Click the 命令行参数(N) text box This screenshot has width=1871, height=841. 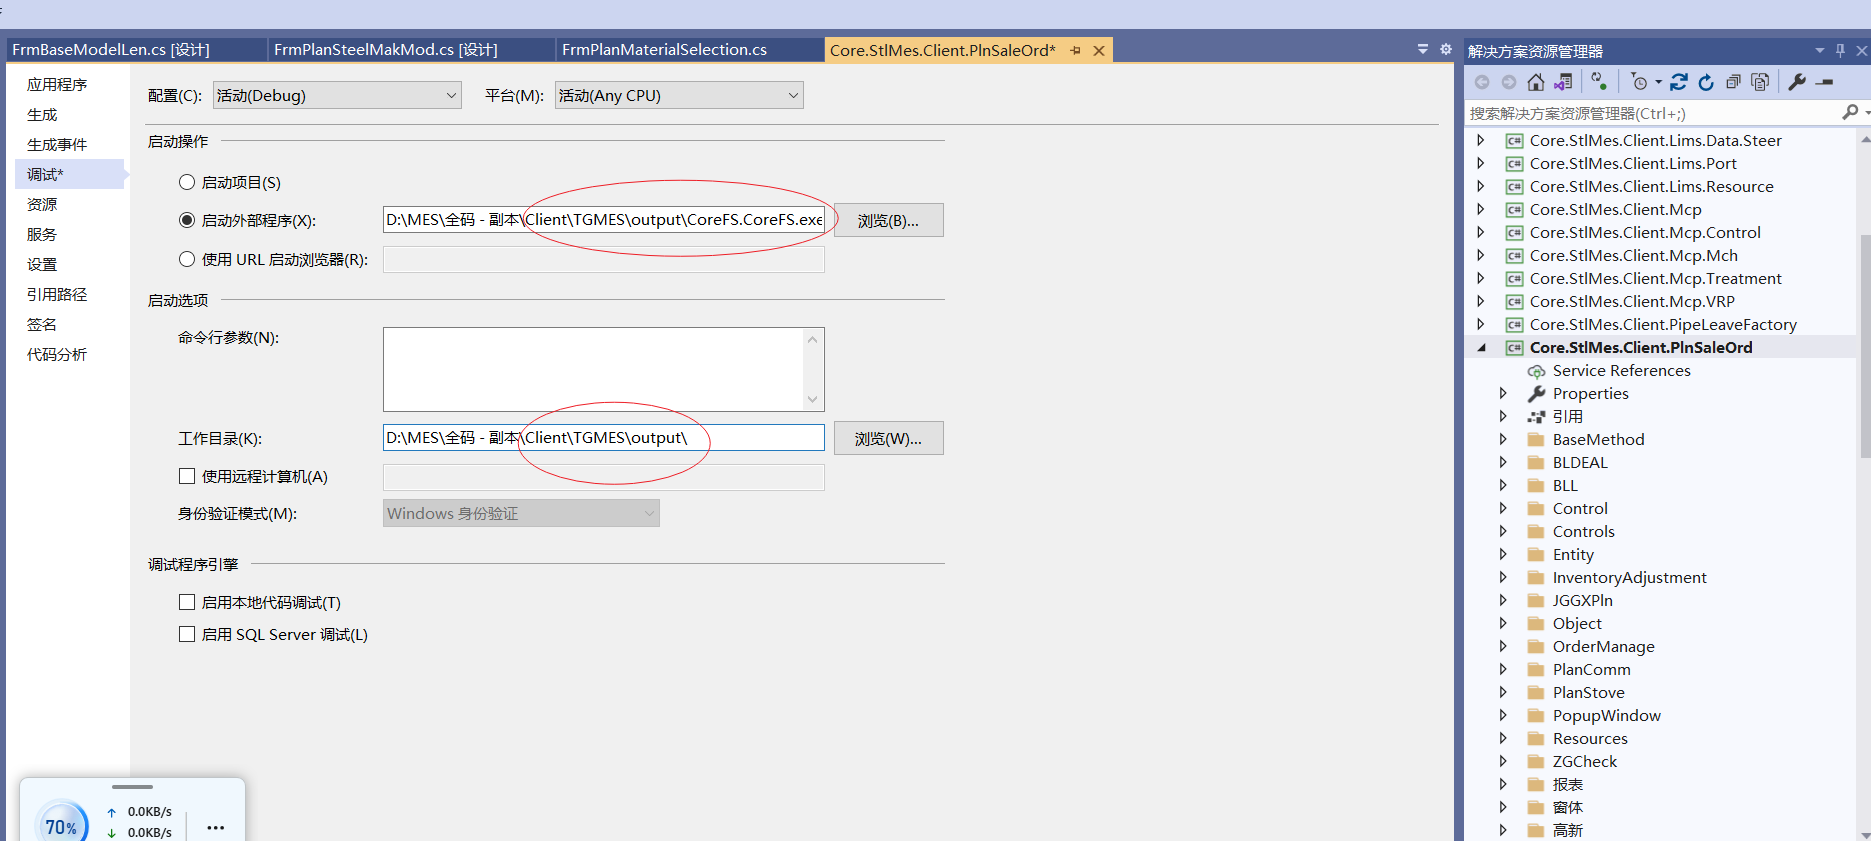click(593, 369)
